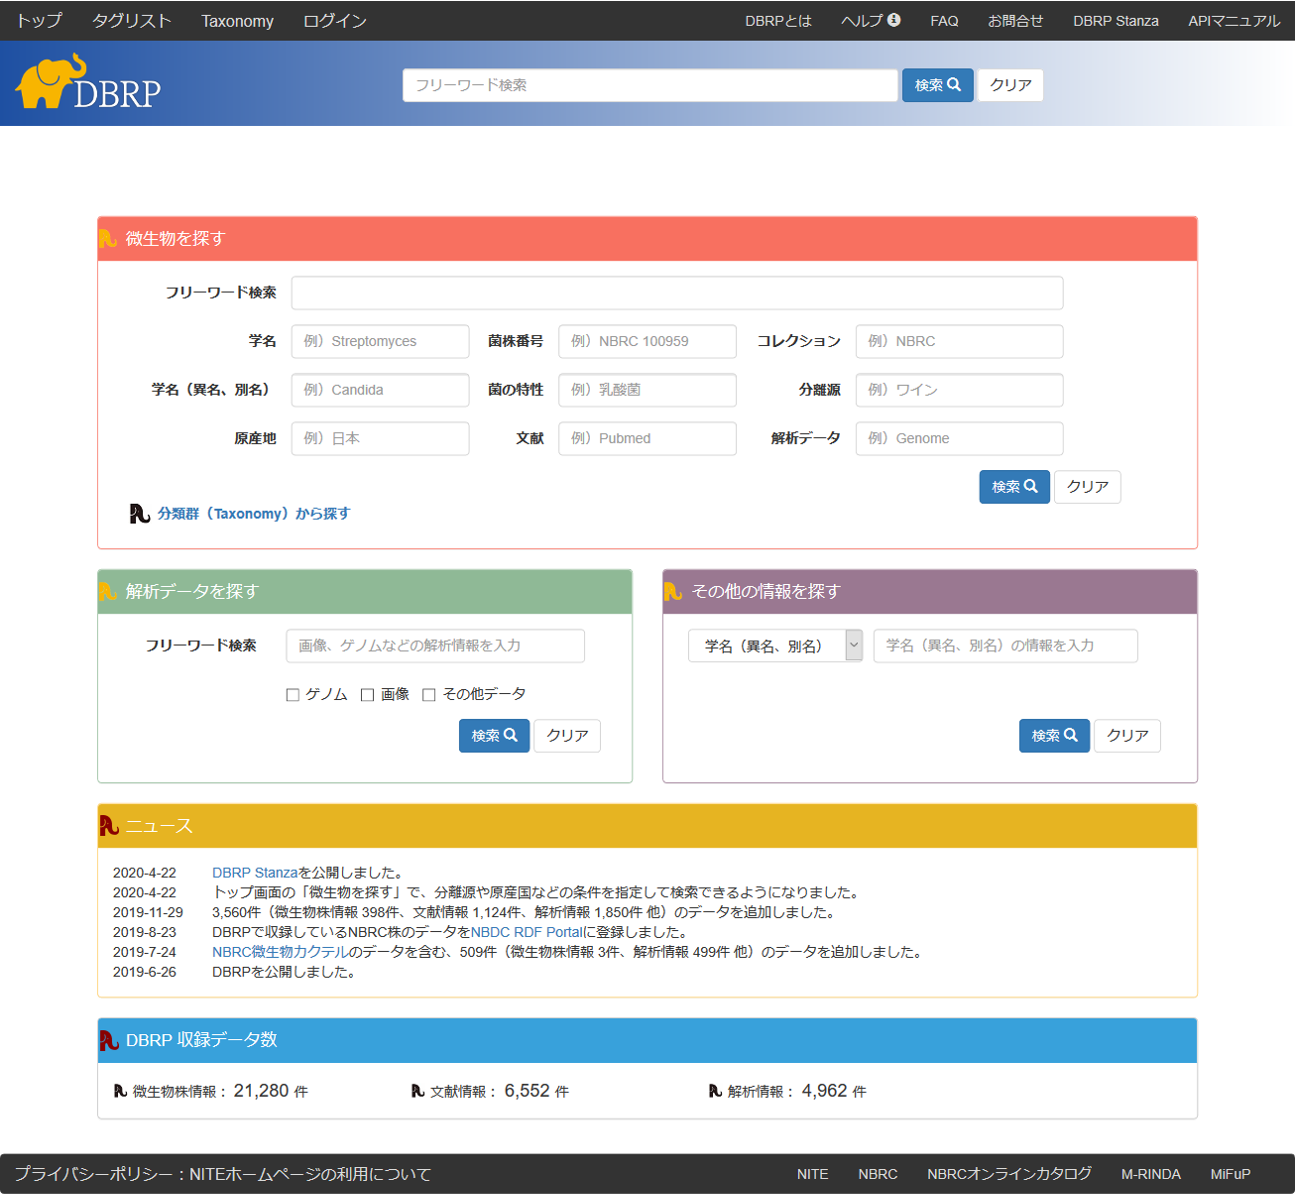This screenshot has width=1295, height=1194.
Task: Enable the ゲノム checkbox
Action: click(293, 693)
